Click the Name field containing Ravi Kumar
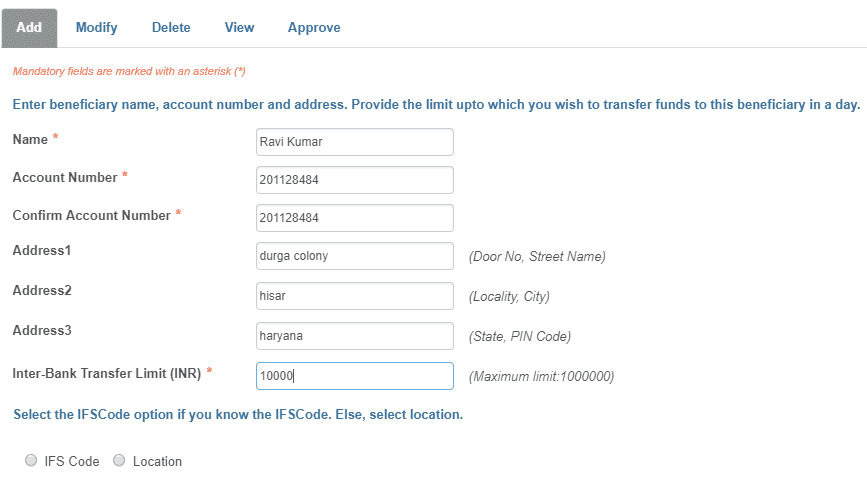Image resolution: width=867 pixels, height=478 pixels. [x=354, y=142]
